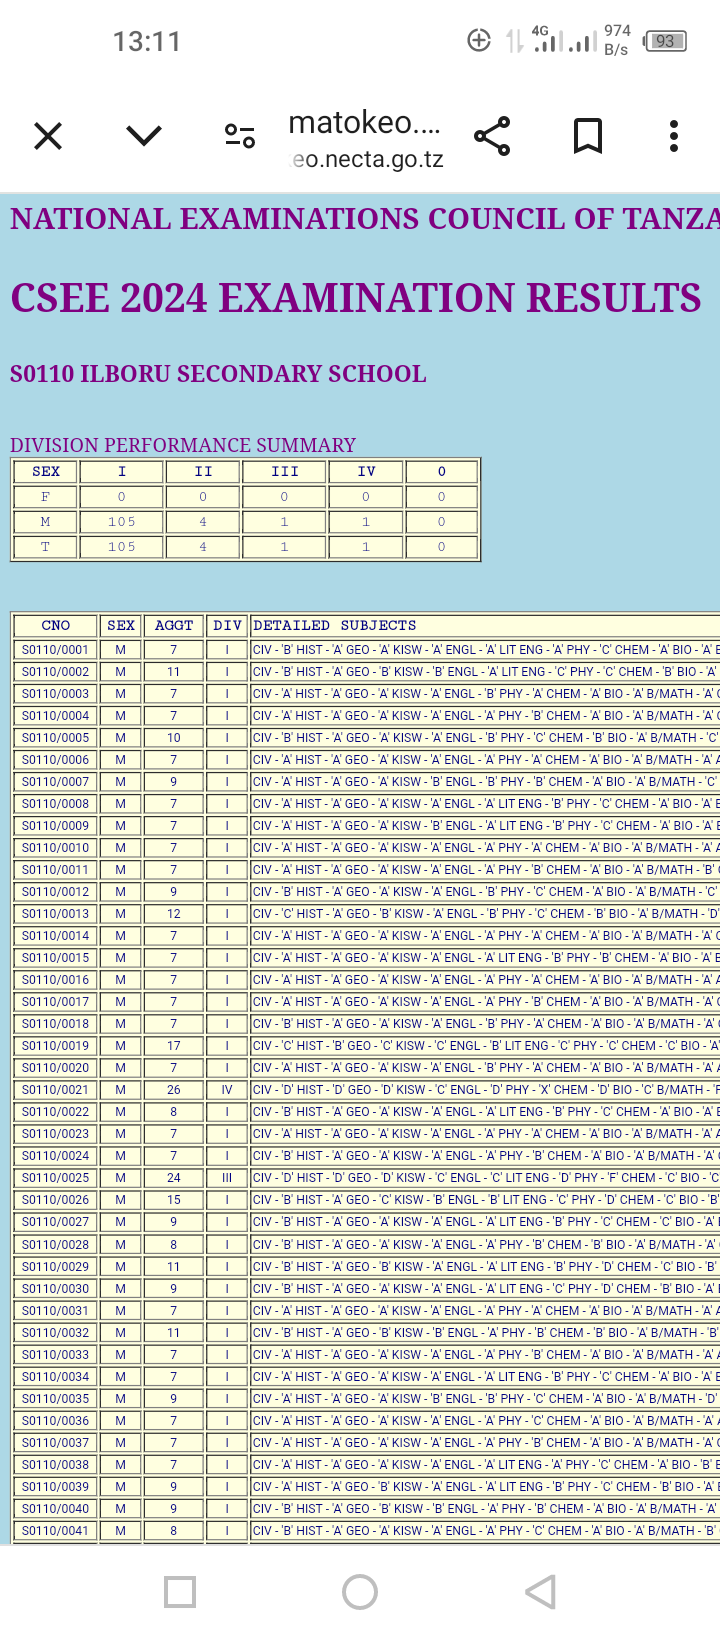Tap the matokeo.necta.go.tz address bar

365,139
